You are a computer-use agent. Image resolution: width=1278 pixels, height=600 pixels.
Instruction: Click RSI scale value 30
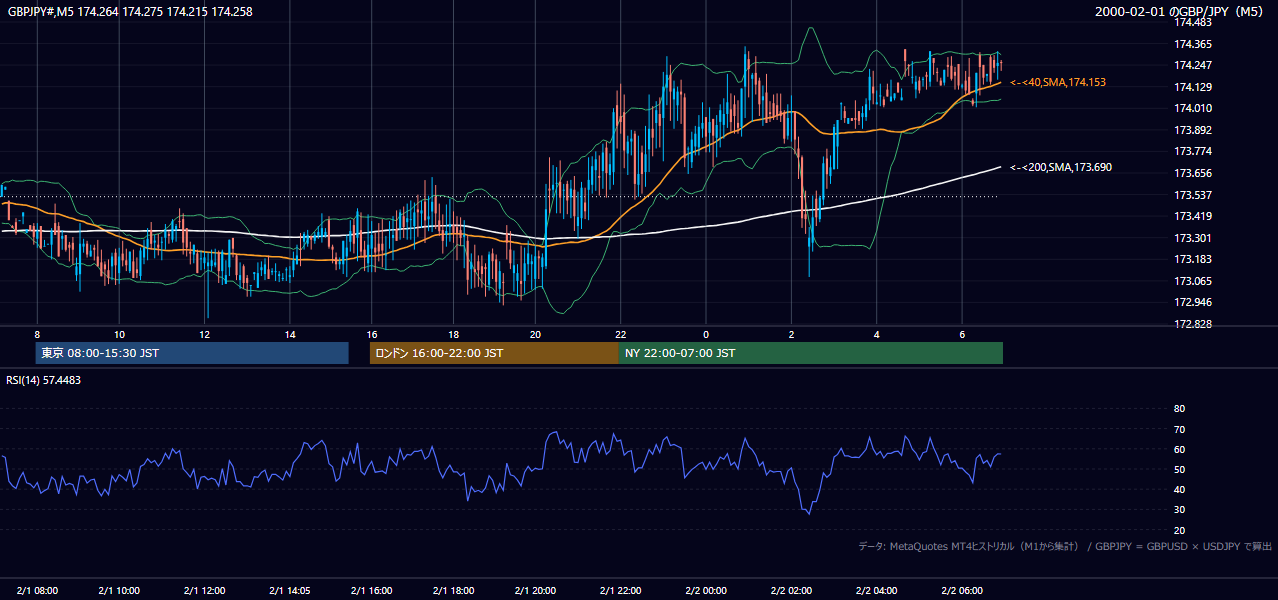click(x=1179, y=510)
